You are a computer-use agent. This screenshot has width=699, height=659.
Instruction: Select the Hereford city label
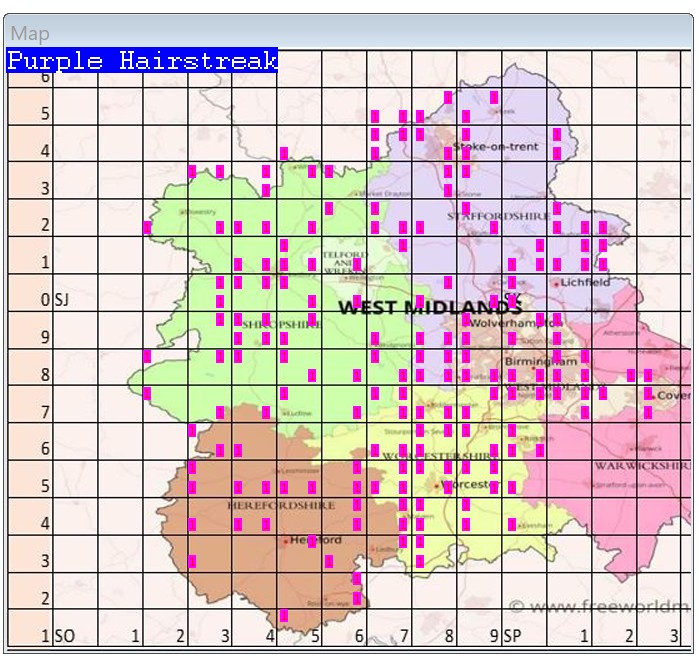click(316, 540)
